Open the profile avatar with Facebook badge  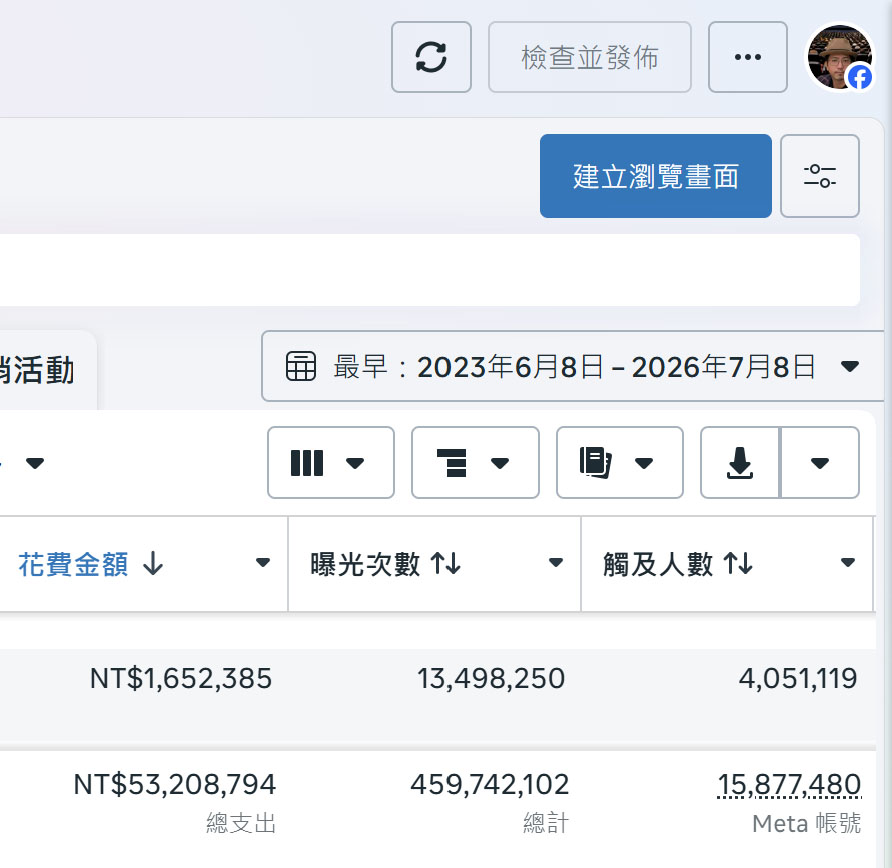pos(840,57)
